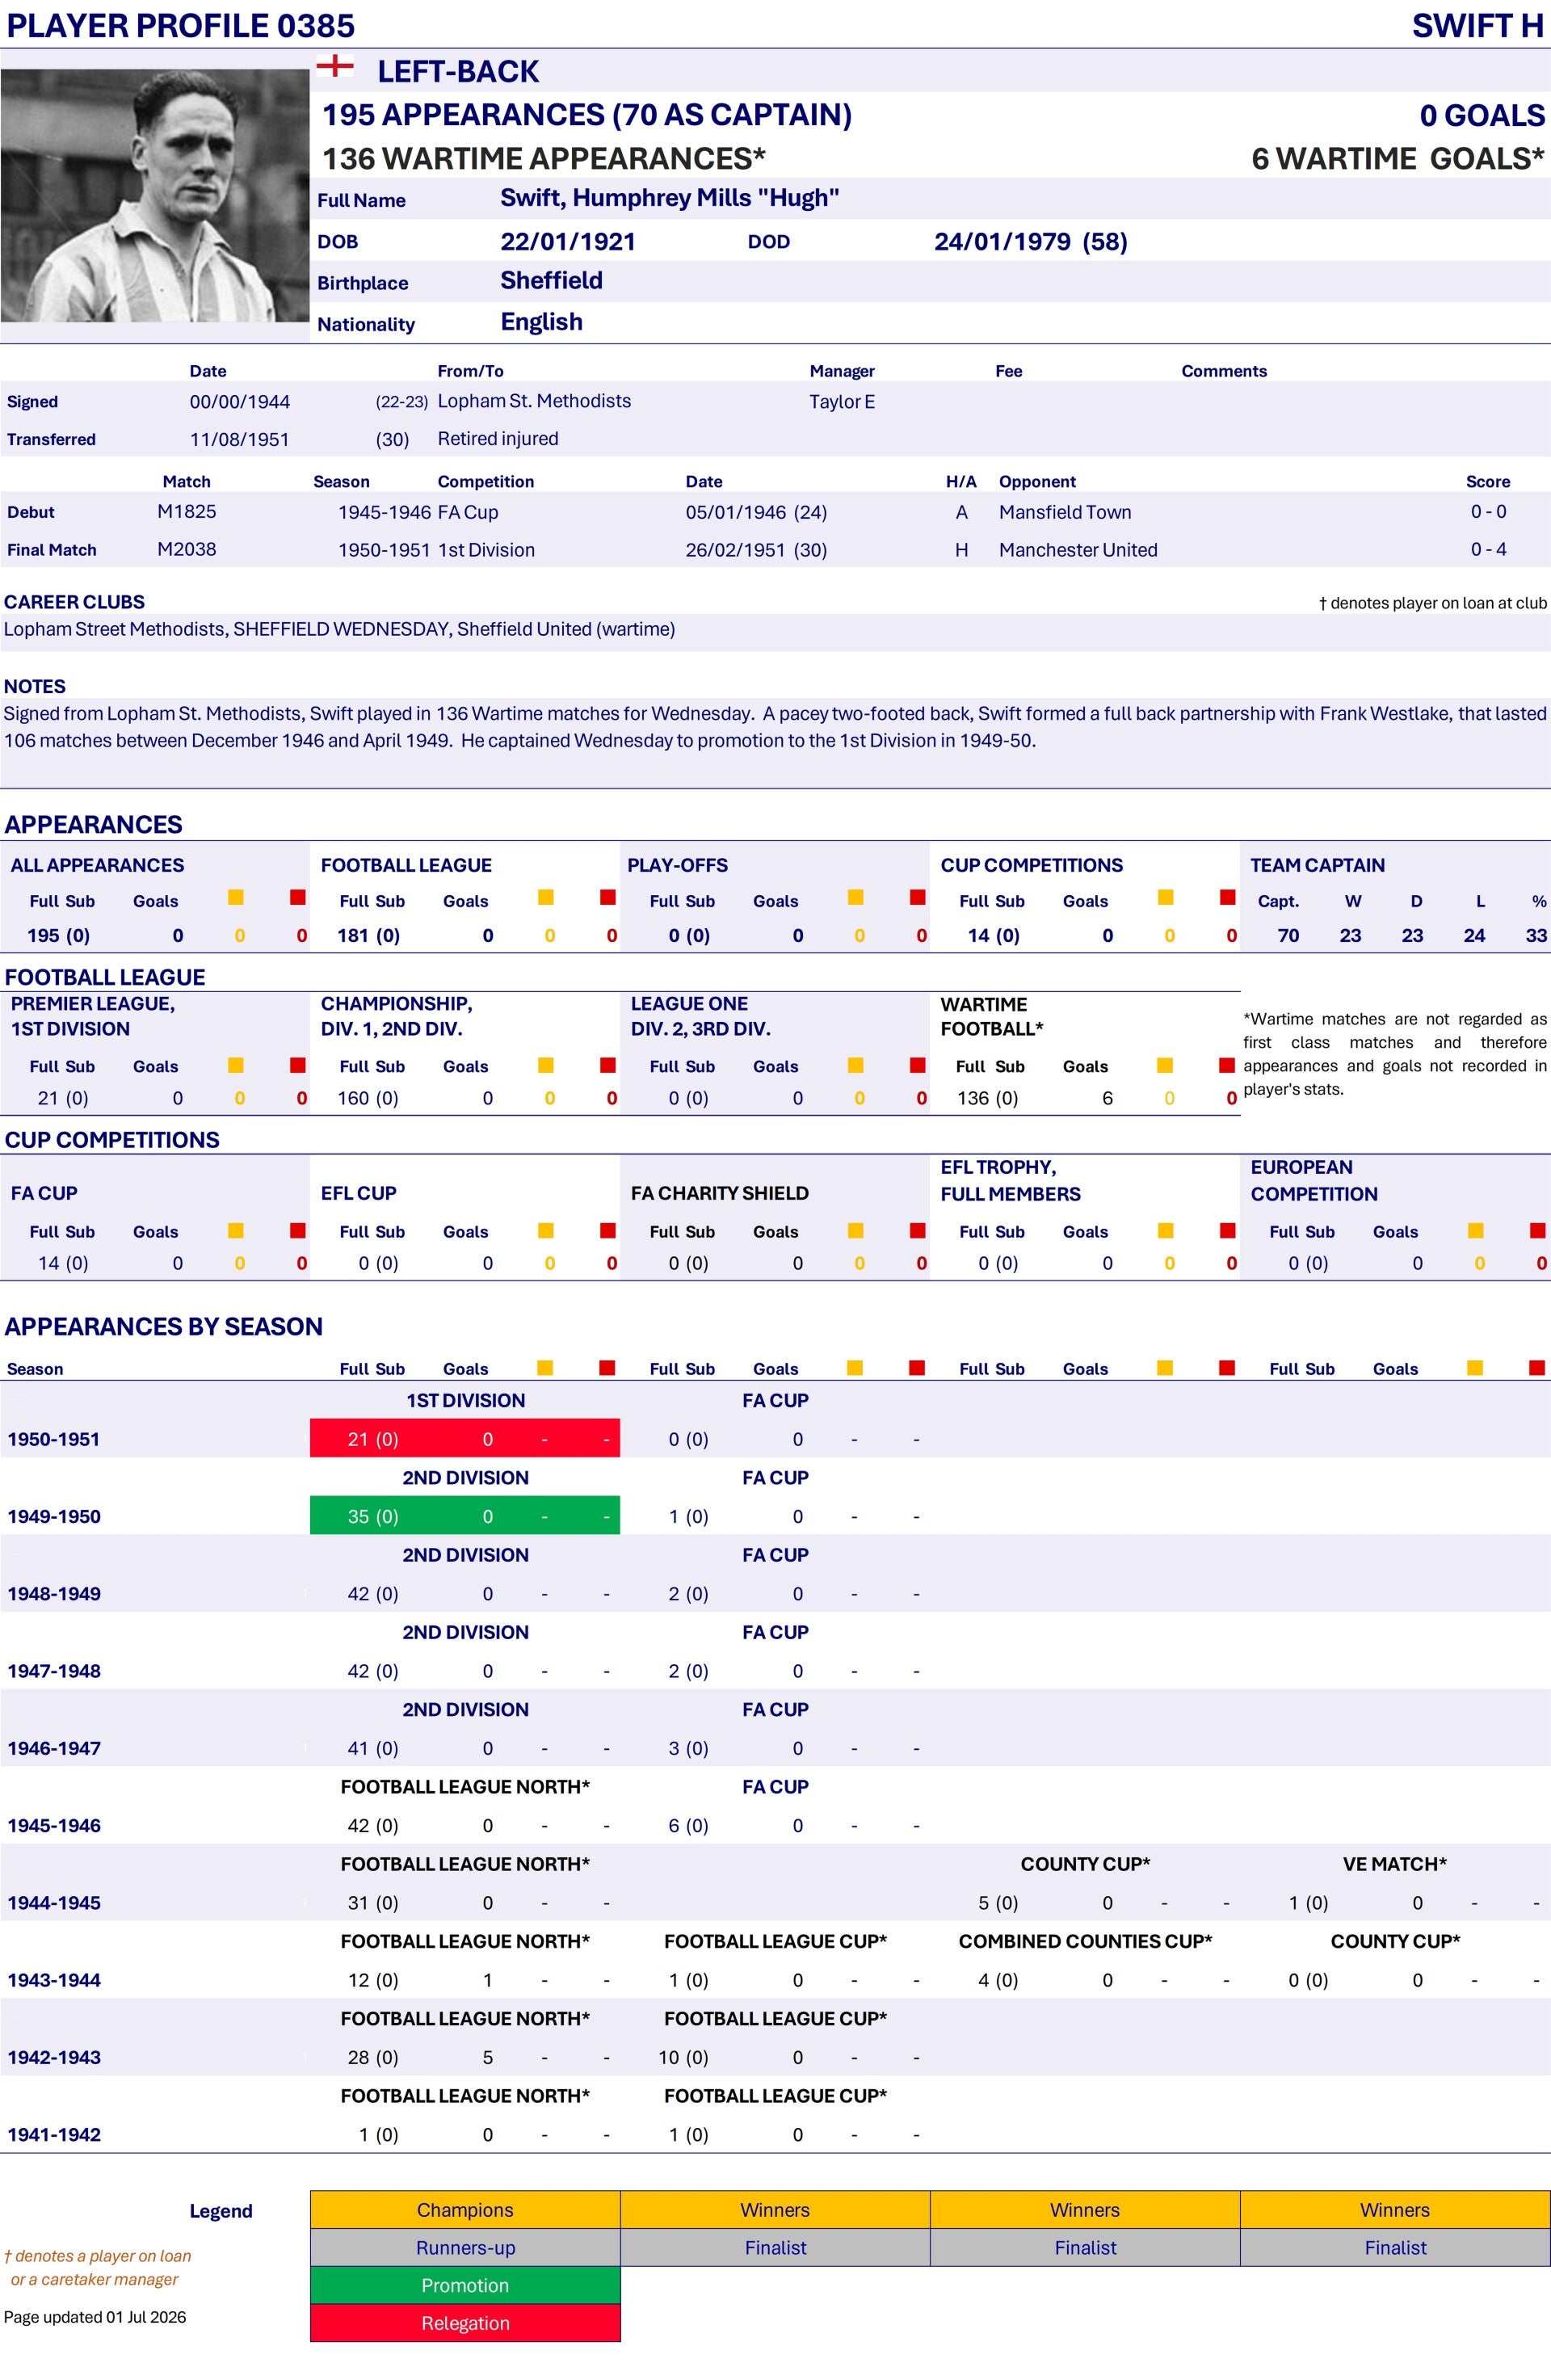Click the yellow card icon under ALL APPEARANCES
The width and height of the screenshot is (1551, 2380).
[x=236, y=897]
